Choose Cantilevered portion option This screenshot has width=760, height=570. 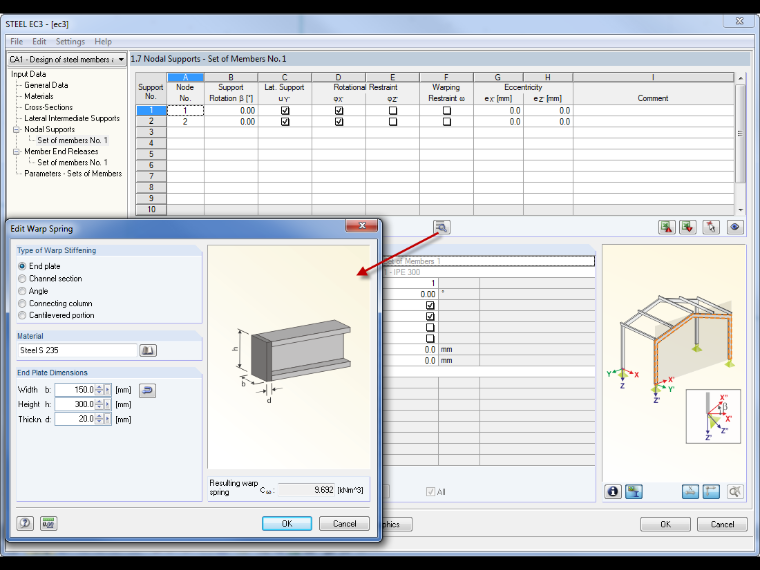[x=22, y=315]
